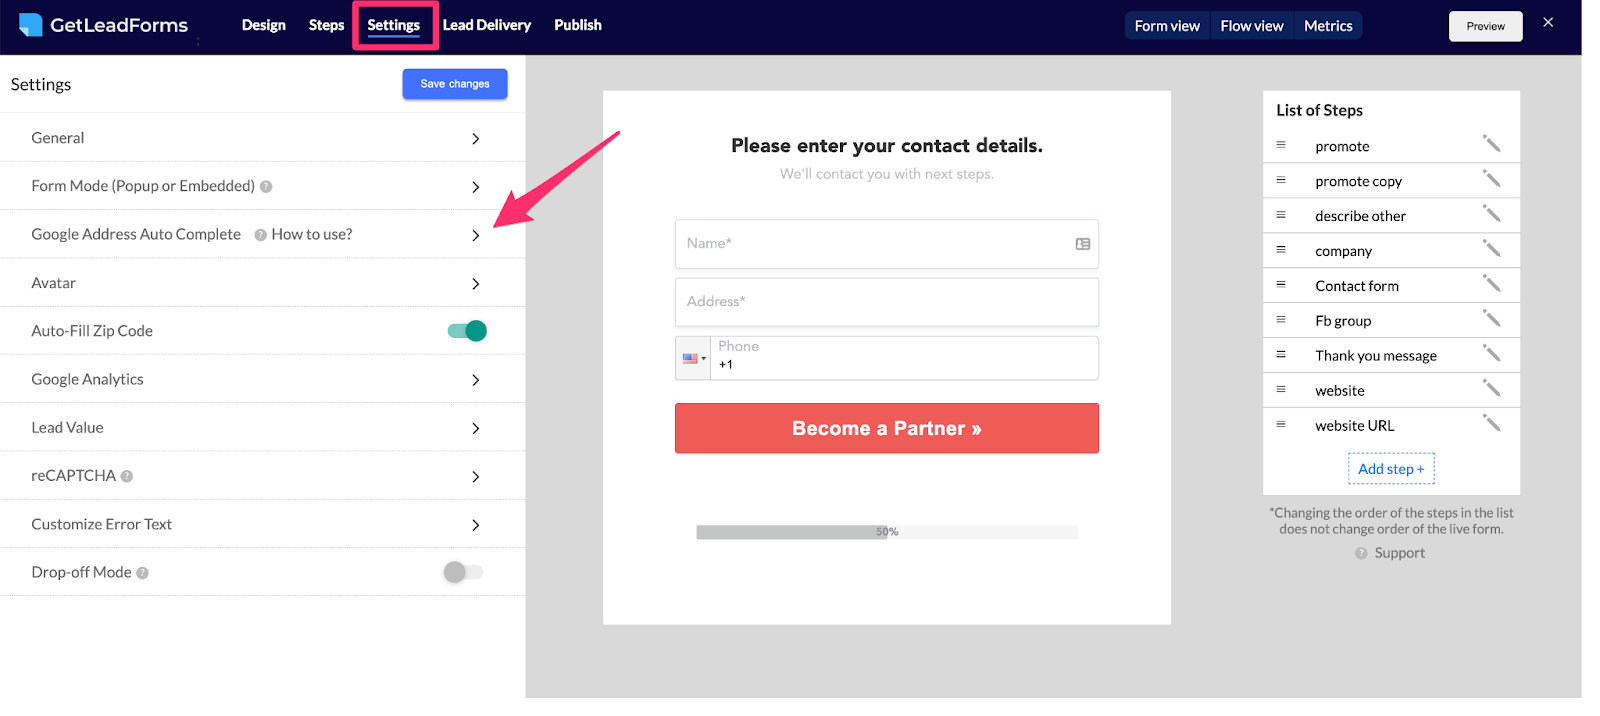Expand the General settings section
Image resolution: width=1600 pixels, height=716 pixels.
(476, 137)
